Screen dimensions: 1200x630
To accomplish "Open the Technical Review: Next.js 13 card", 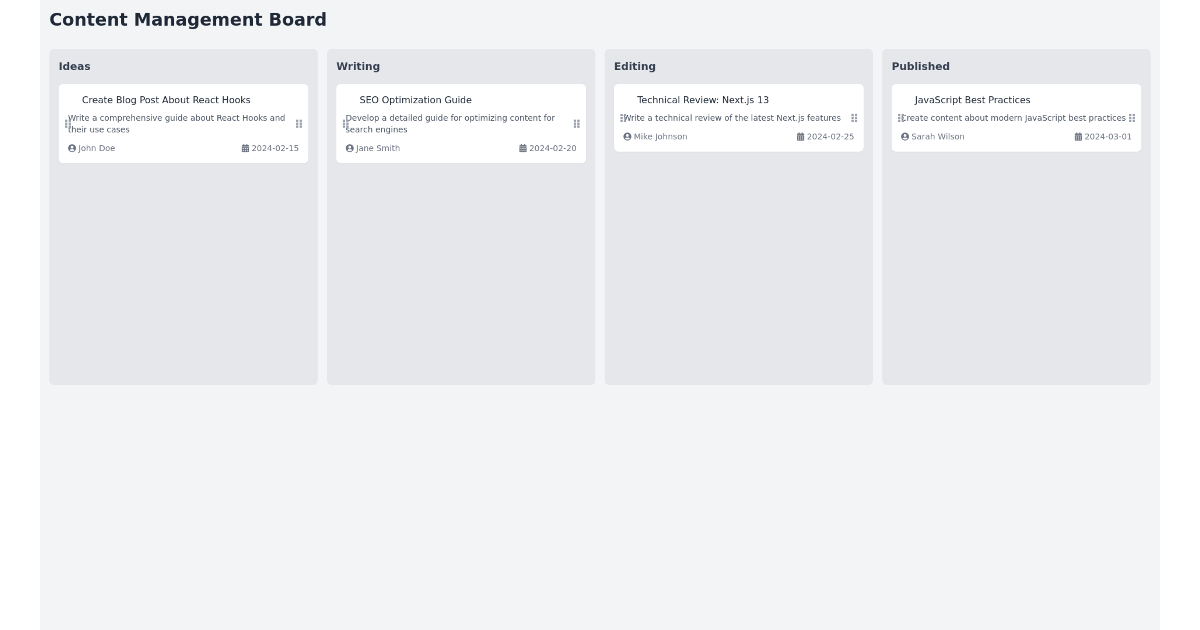I will point(703,100).
